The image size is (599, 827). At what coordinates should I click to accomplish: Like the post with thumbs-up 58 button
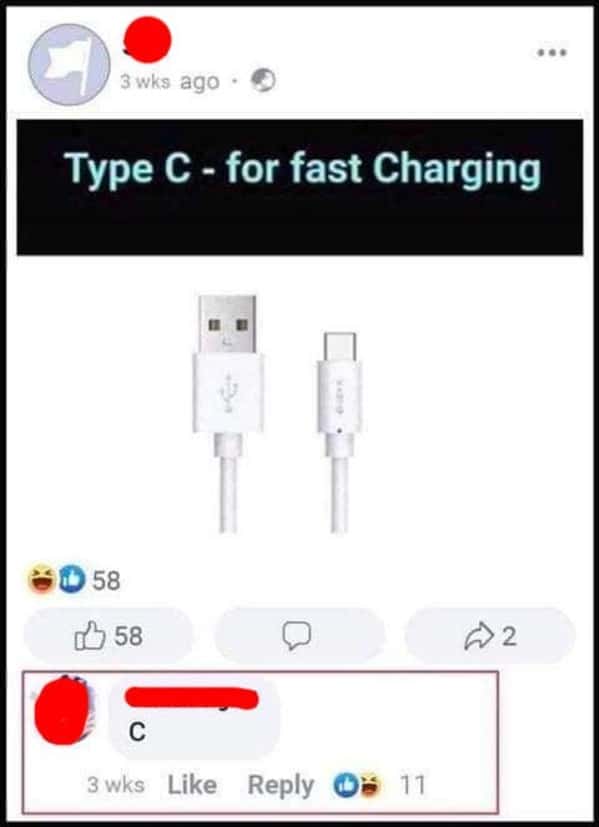coord(109,636)
